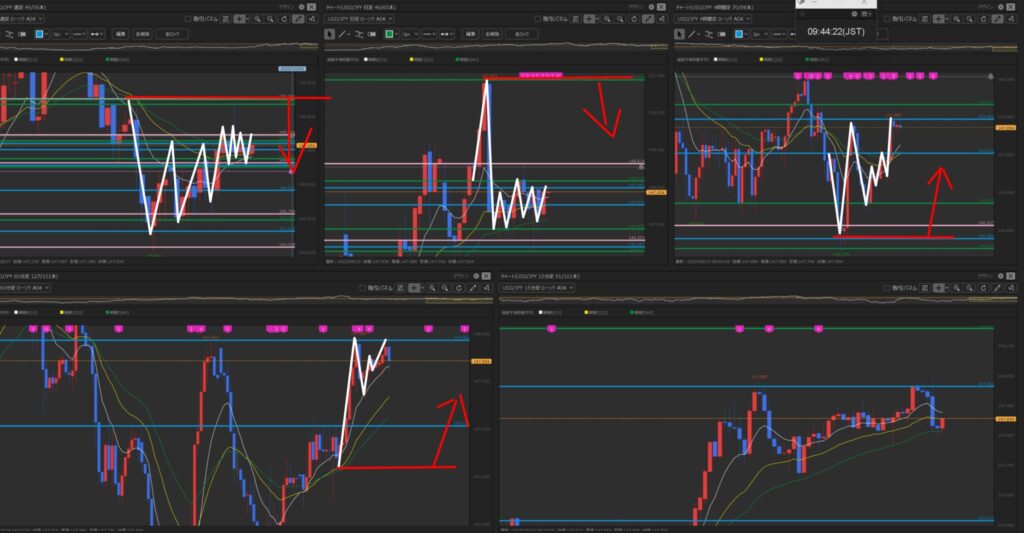Toggle the yellow moving average legend in daily panel
This screenshot has width=1024, height=533.
[421, 59]
